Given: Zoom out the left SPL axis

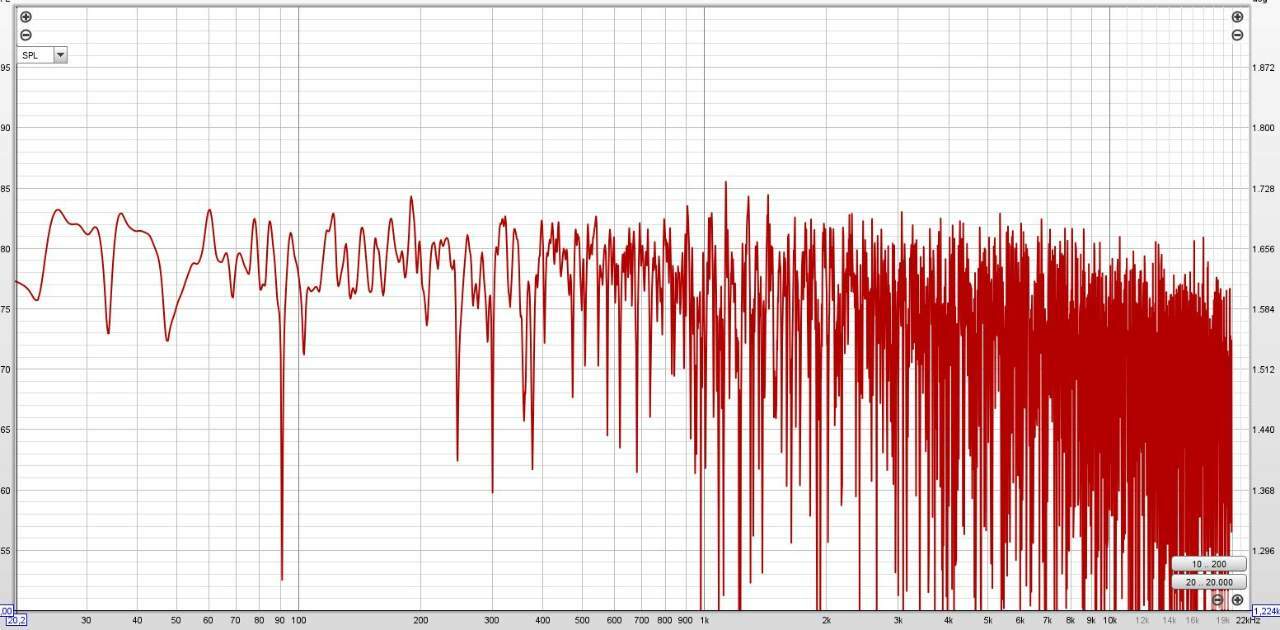Looking at the screenshot, I should [x=26, y=35].
